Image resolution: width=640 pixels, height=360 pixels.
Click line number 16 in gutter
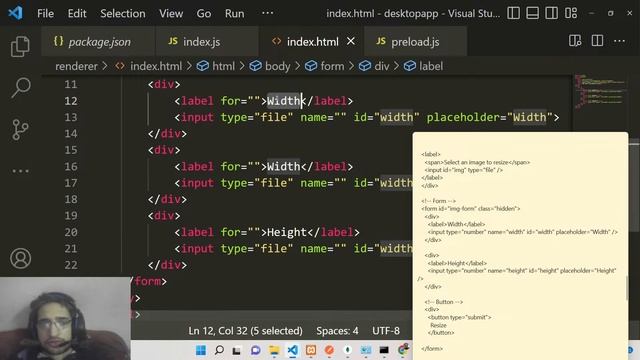point(71,167)
